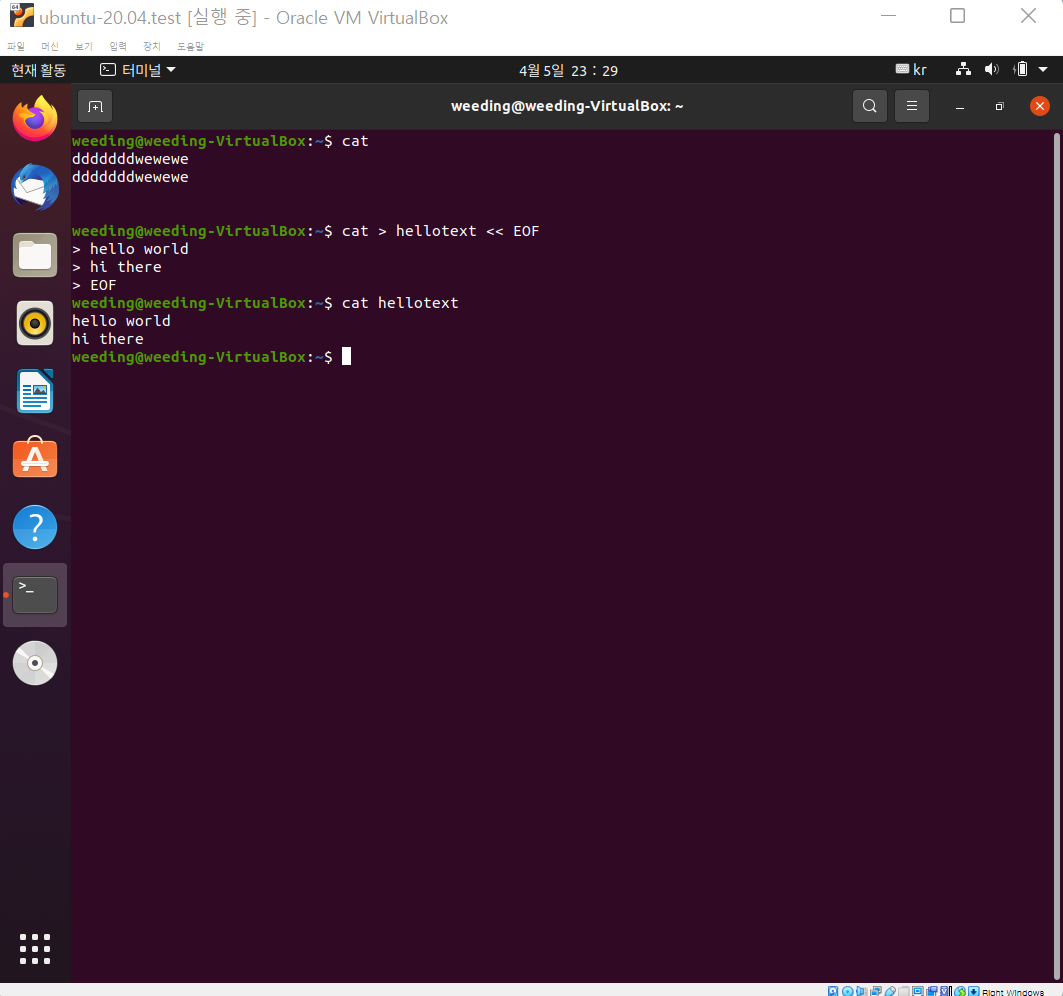Screen dimensions: 1063x996
Task: Click the network status icon in top bar
Action: pos(963,69)
